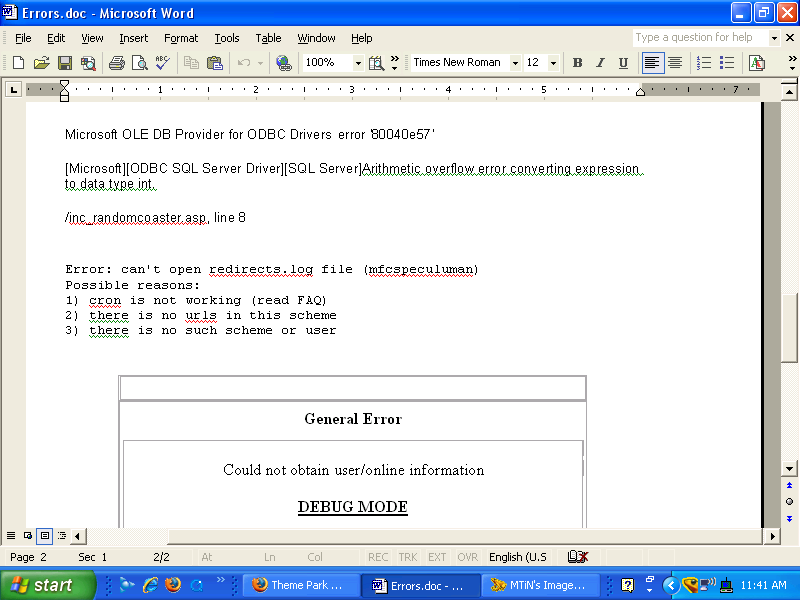Viewport: 800px width, 600px height.
Task: Insert a hyperlink using globe icon
Action: pyautogui.click(x=284, y=63)
